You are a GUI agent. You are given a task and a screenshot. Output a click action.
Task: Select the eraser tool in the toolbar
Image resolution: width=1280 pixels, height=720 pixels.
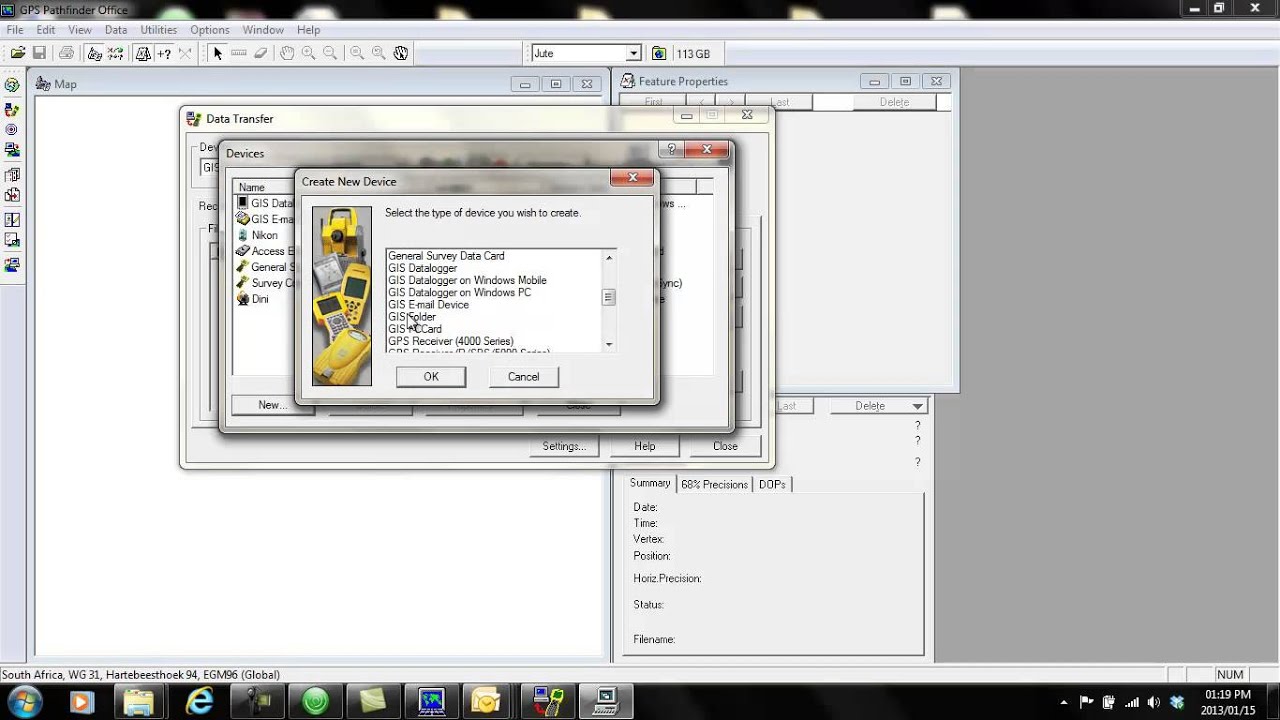click(261, 53)
